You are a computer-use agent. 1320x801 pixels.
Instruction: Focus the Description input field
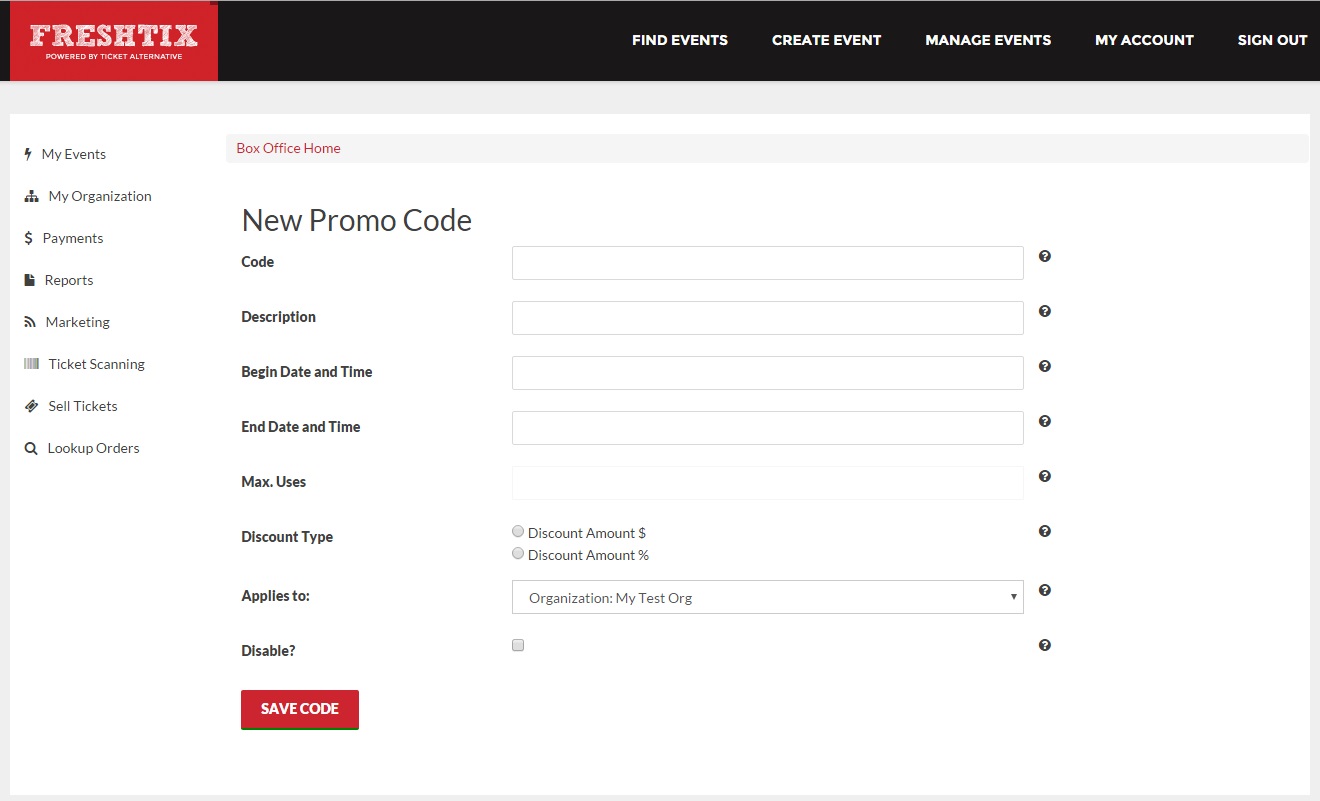pos(768,318)
